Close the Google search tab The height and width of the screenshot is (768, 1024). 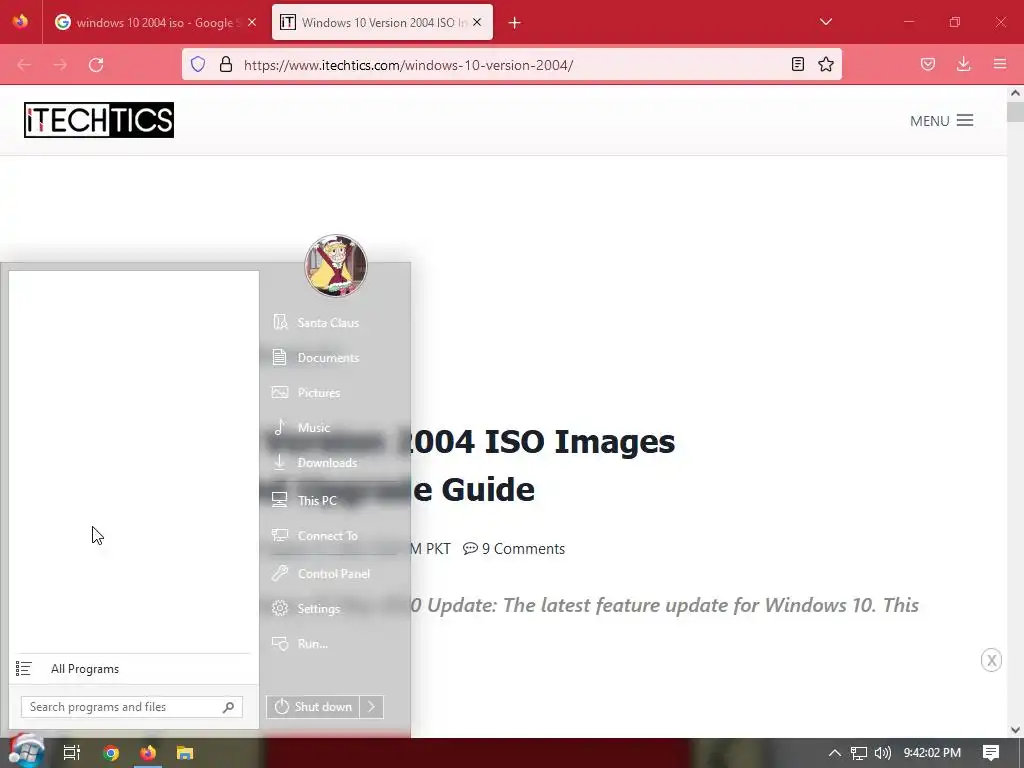[x=252, y=22]
